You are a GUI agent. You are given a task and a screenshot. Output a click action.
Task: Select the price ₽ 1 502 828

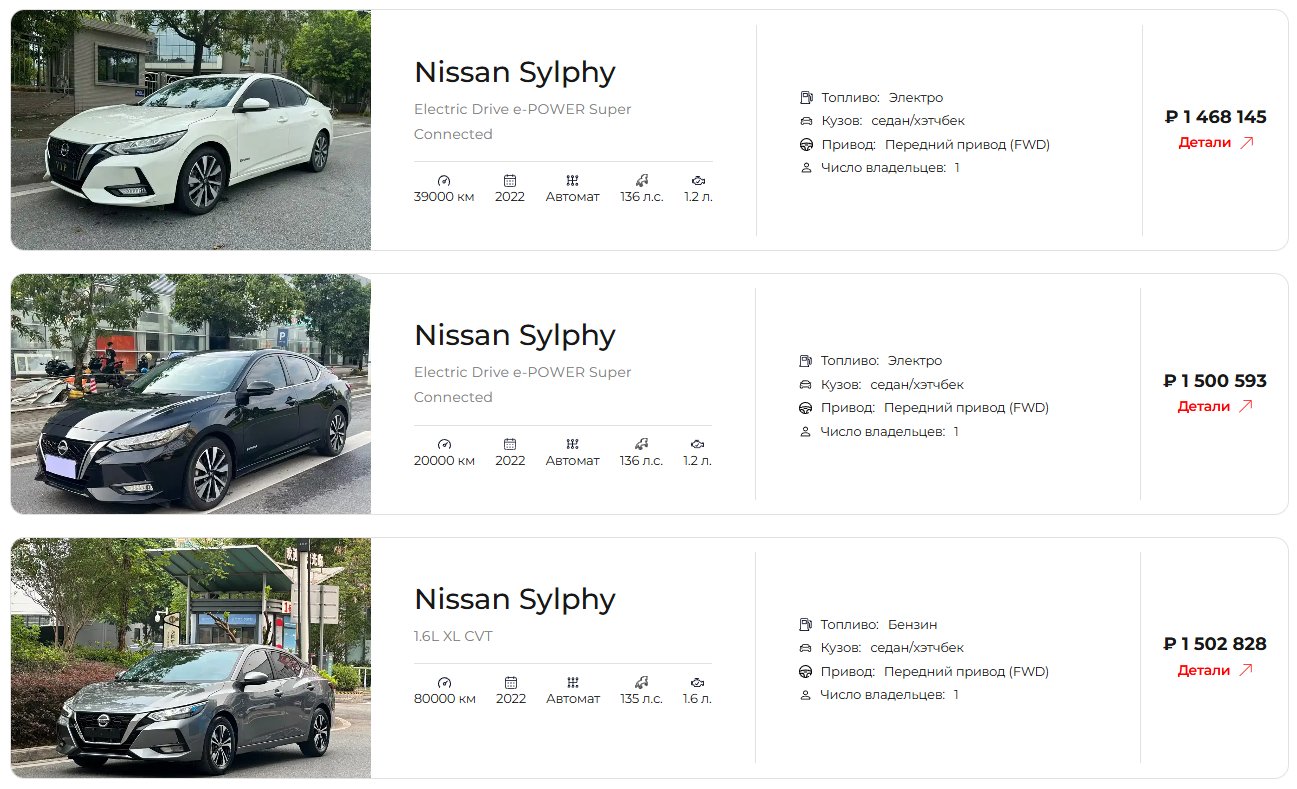coord(1215,644)
